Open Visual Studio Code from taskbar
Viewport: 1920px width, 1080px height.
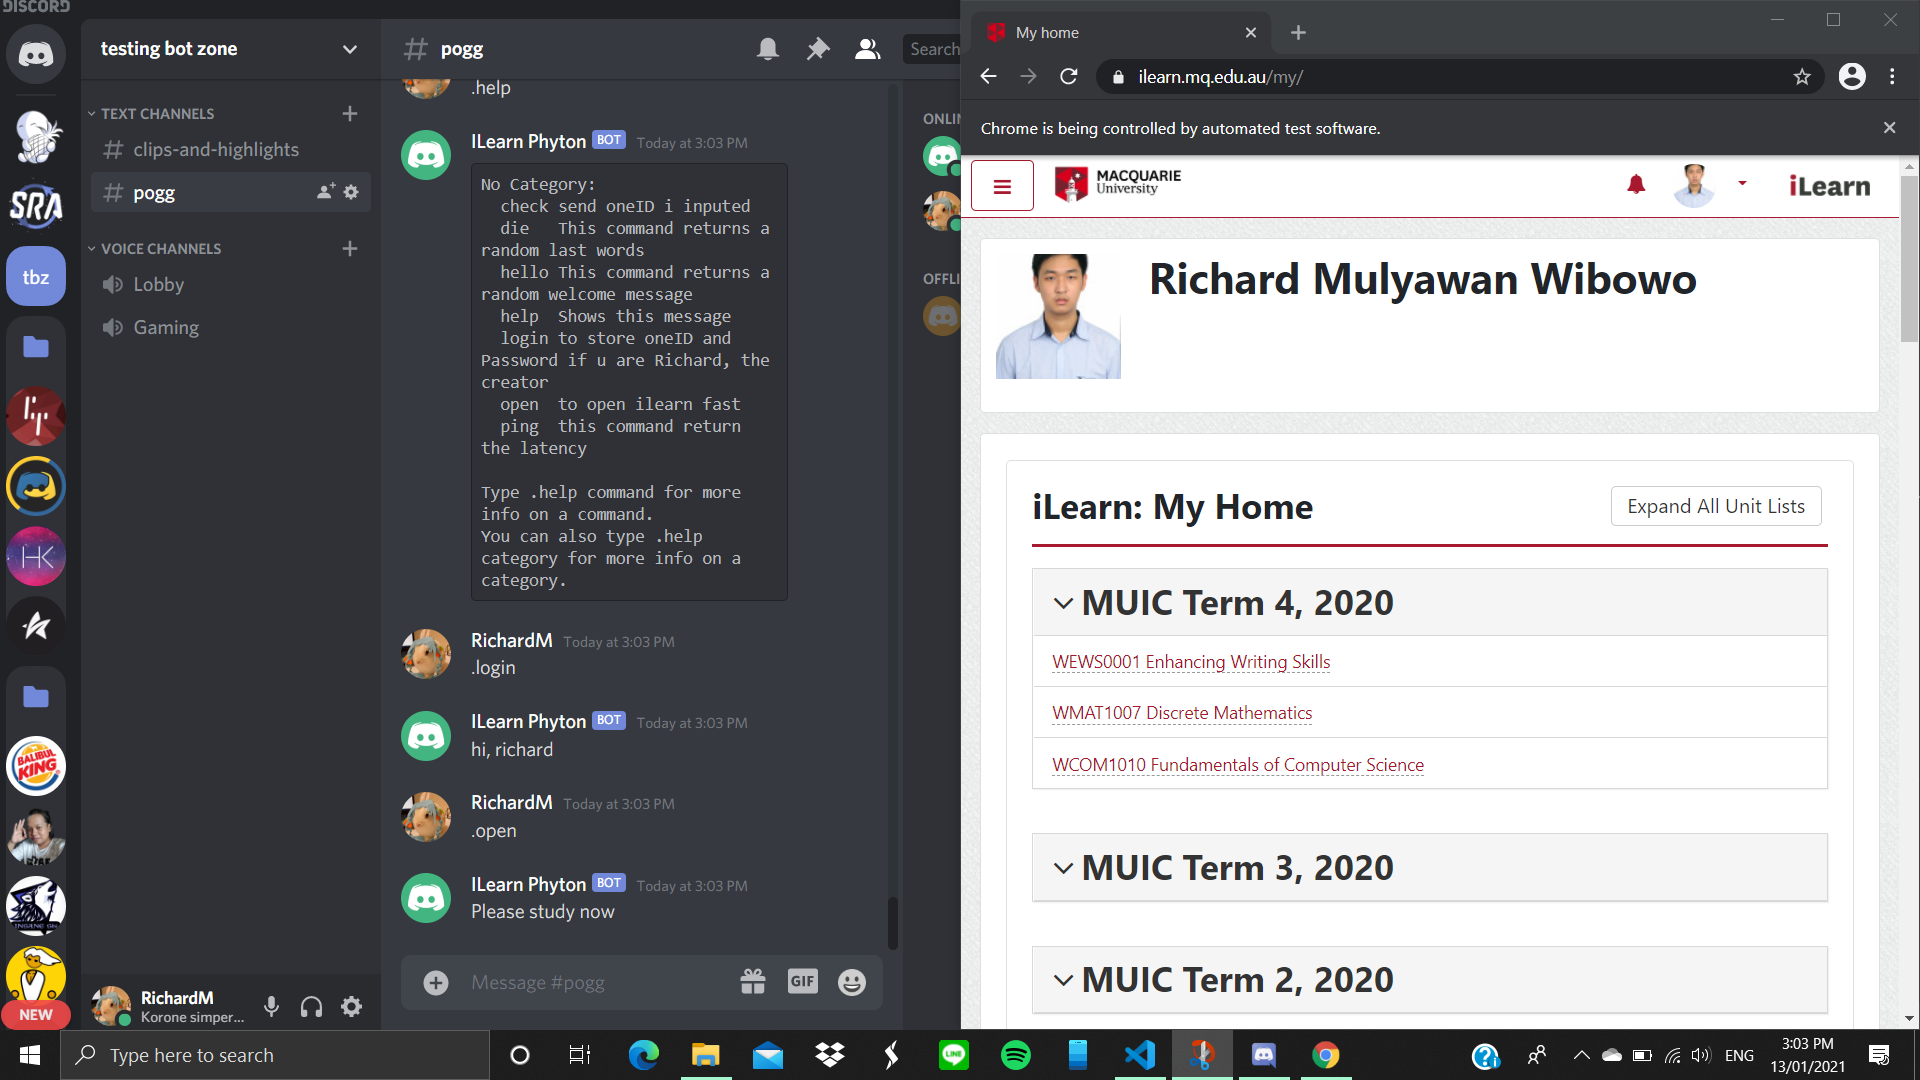pyautogui.click(x=1140, y=1055)
